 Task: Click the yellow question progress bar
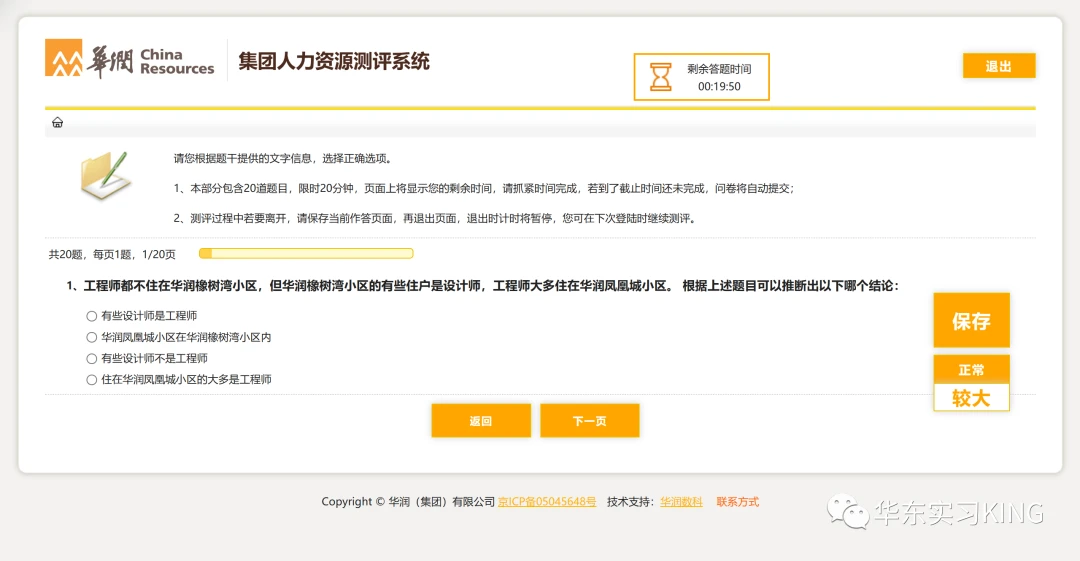[x=306, y=254]
